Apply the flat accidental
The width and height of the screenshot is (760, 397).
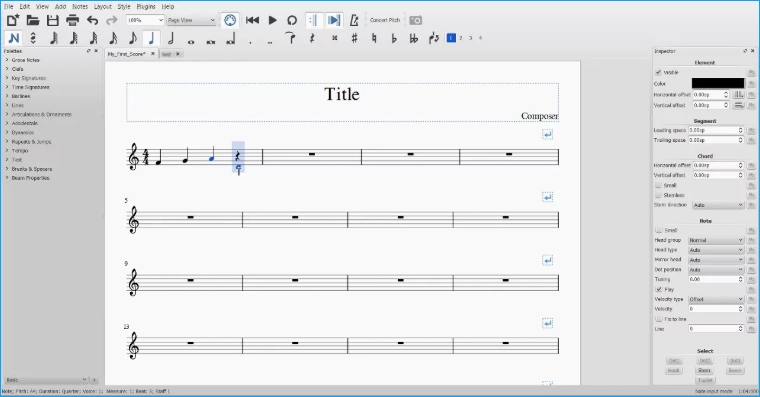(394, 38)
